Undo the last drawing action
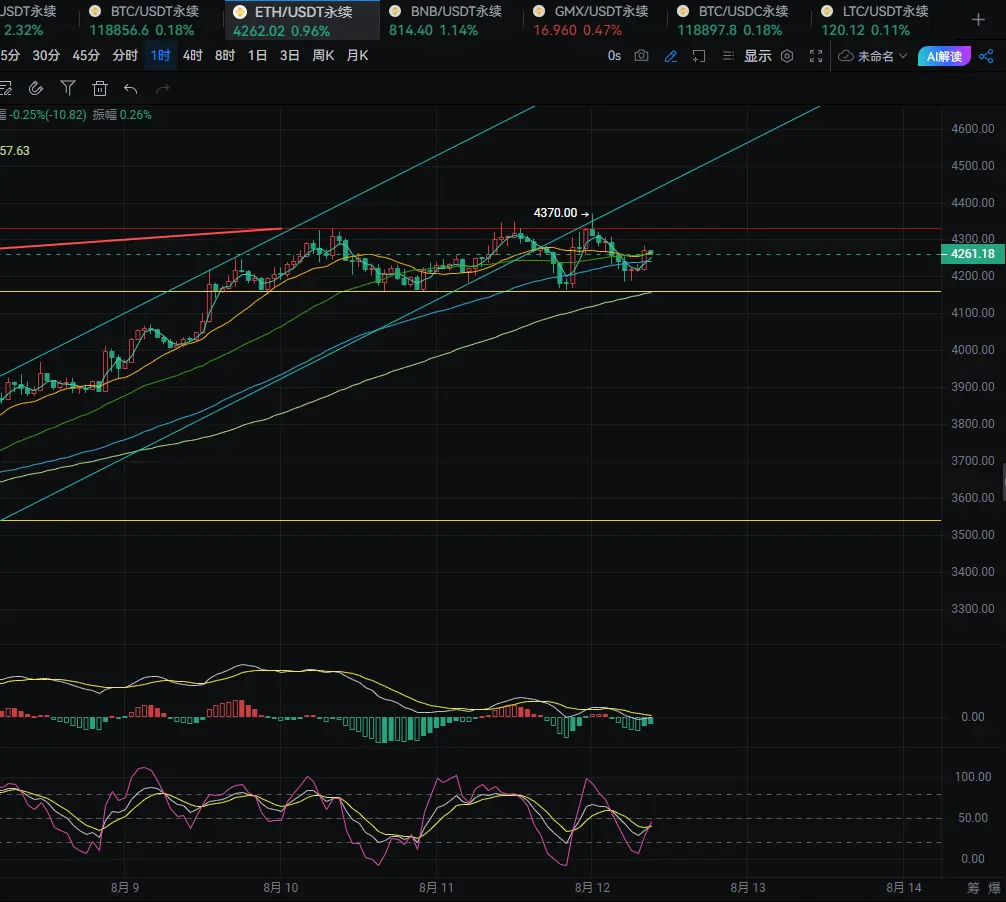The height and width of the screenshot is (902, 1006). click(x=130, y=89)
